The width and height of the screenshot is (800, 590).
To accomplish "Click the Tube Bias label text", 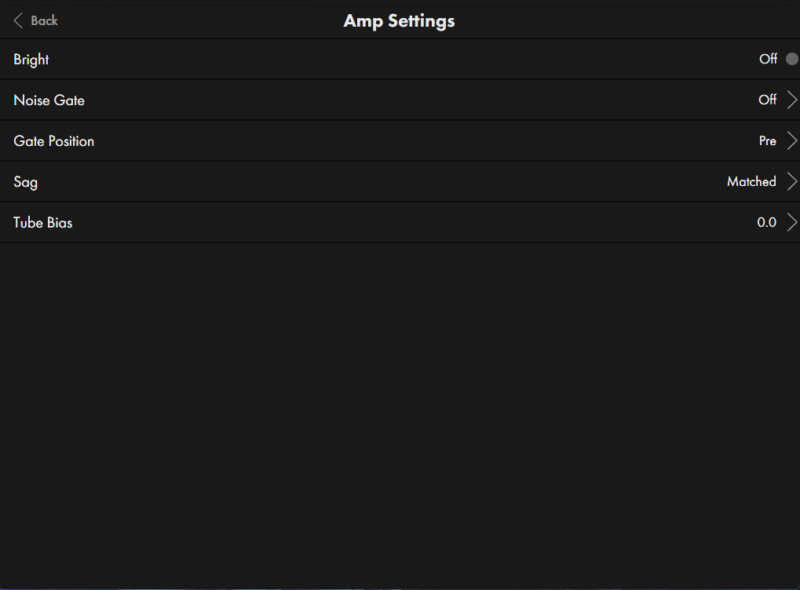I will (x=43, y=223).
